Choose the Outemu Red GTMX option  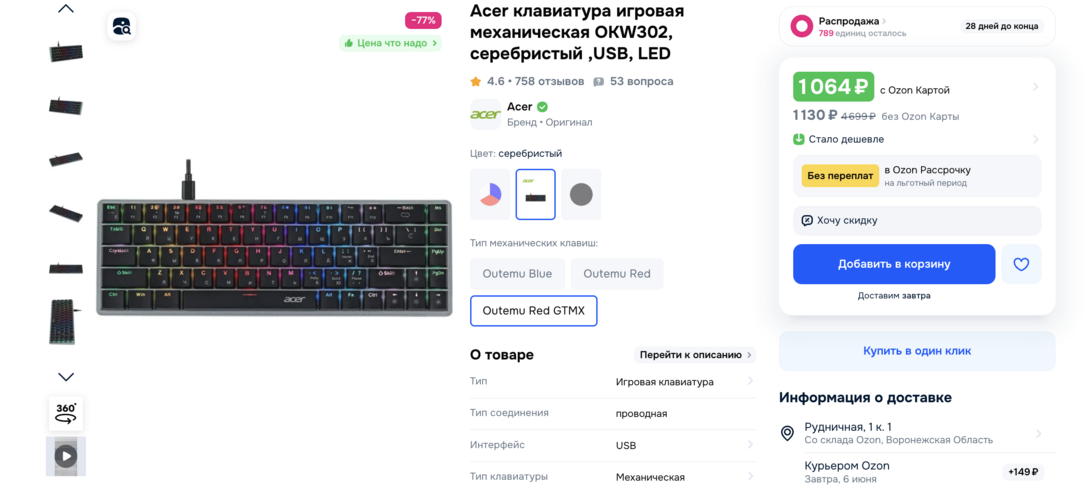[534, 311]
